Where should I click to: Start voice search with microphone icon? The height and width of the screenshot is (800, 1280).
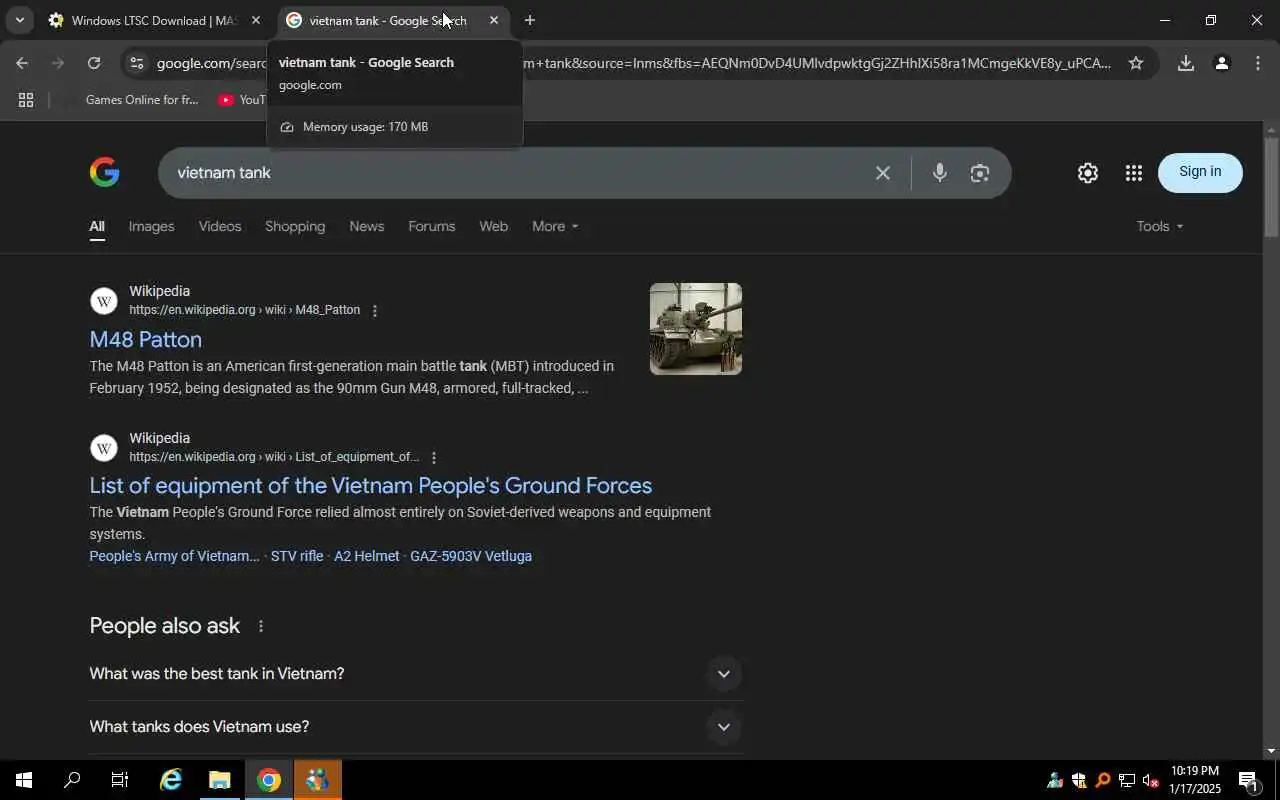pos(939,173)
